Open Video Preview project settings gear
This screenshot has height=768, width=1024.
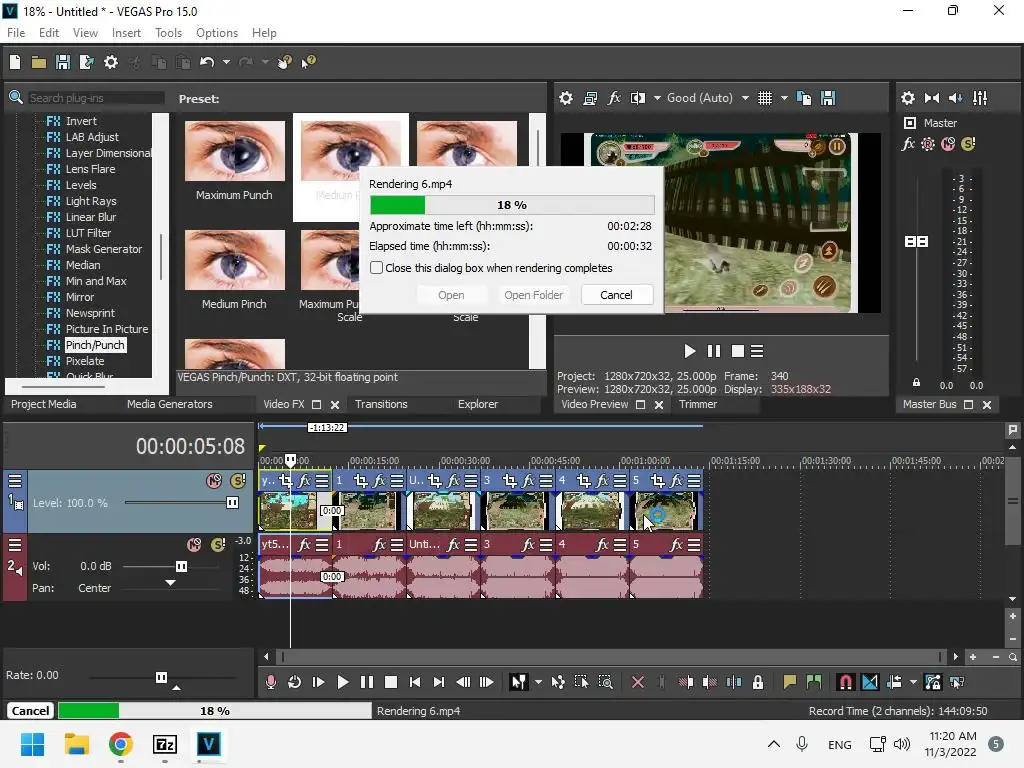(566, 98)
